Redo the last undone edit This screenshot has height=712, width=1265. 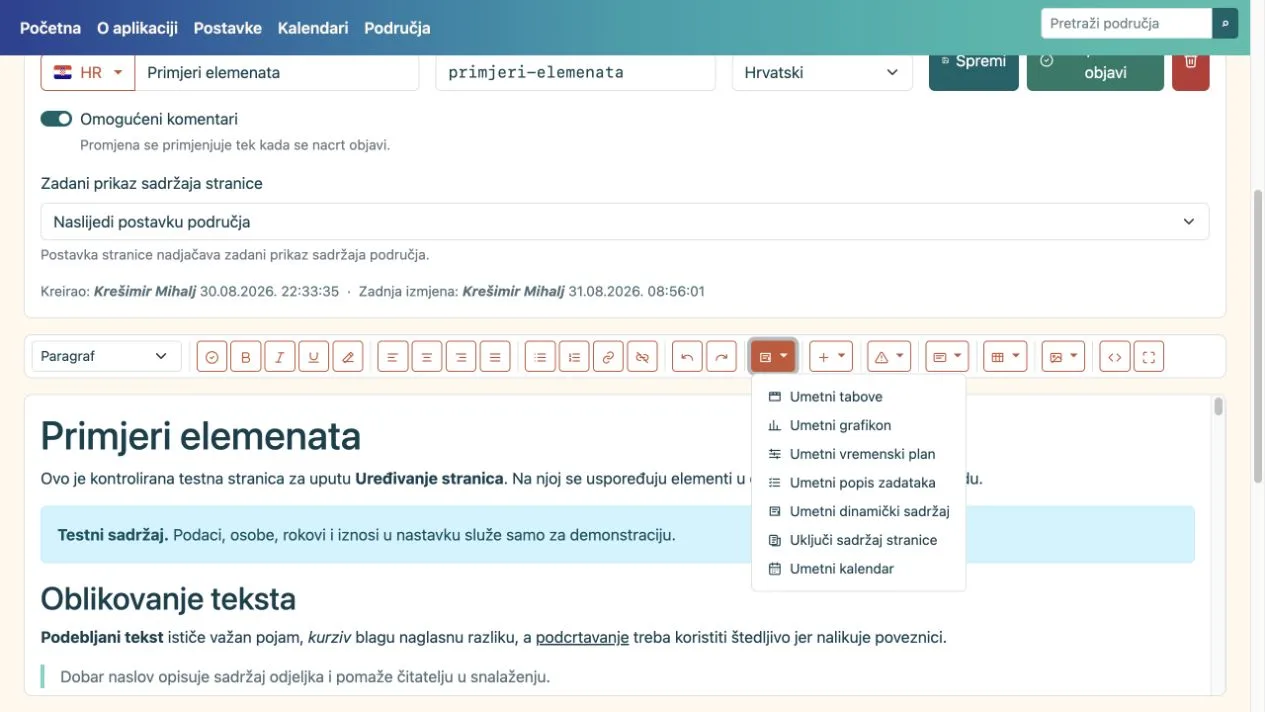tap(721, 357)
